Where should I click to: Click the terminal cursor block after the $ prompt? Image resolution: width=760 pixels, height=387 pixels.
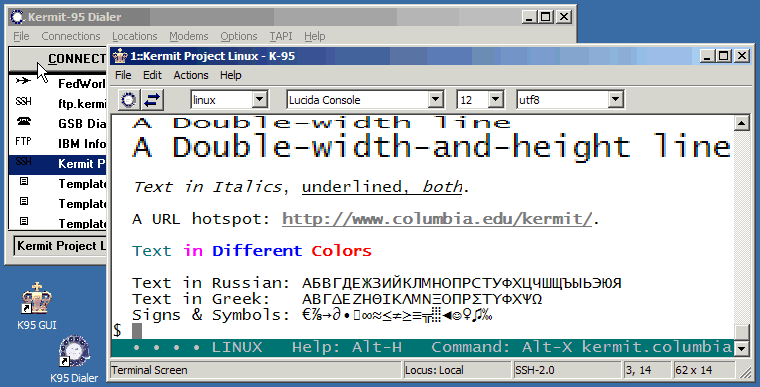pos(137,331)
